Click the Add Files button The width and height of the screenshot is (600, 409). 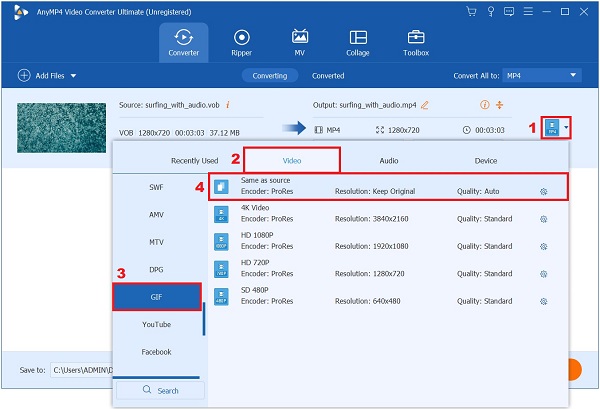(41, 75)
